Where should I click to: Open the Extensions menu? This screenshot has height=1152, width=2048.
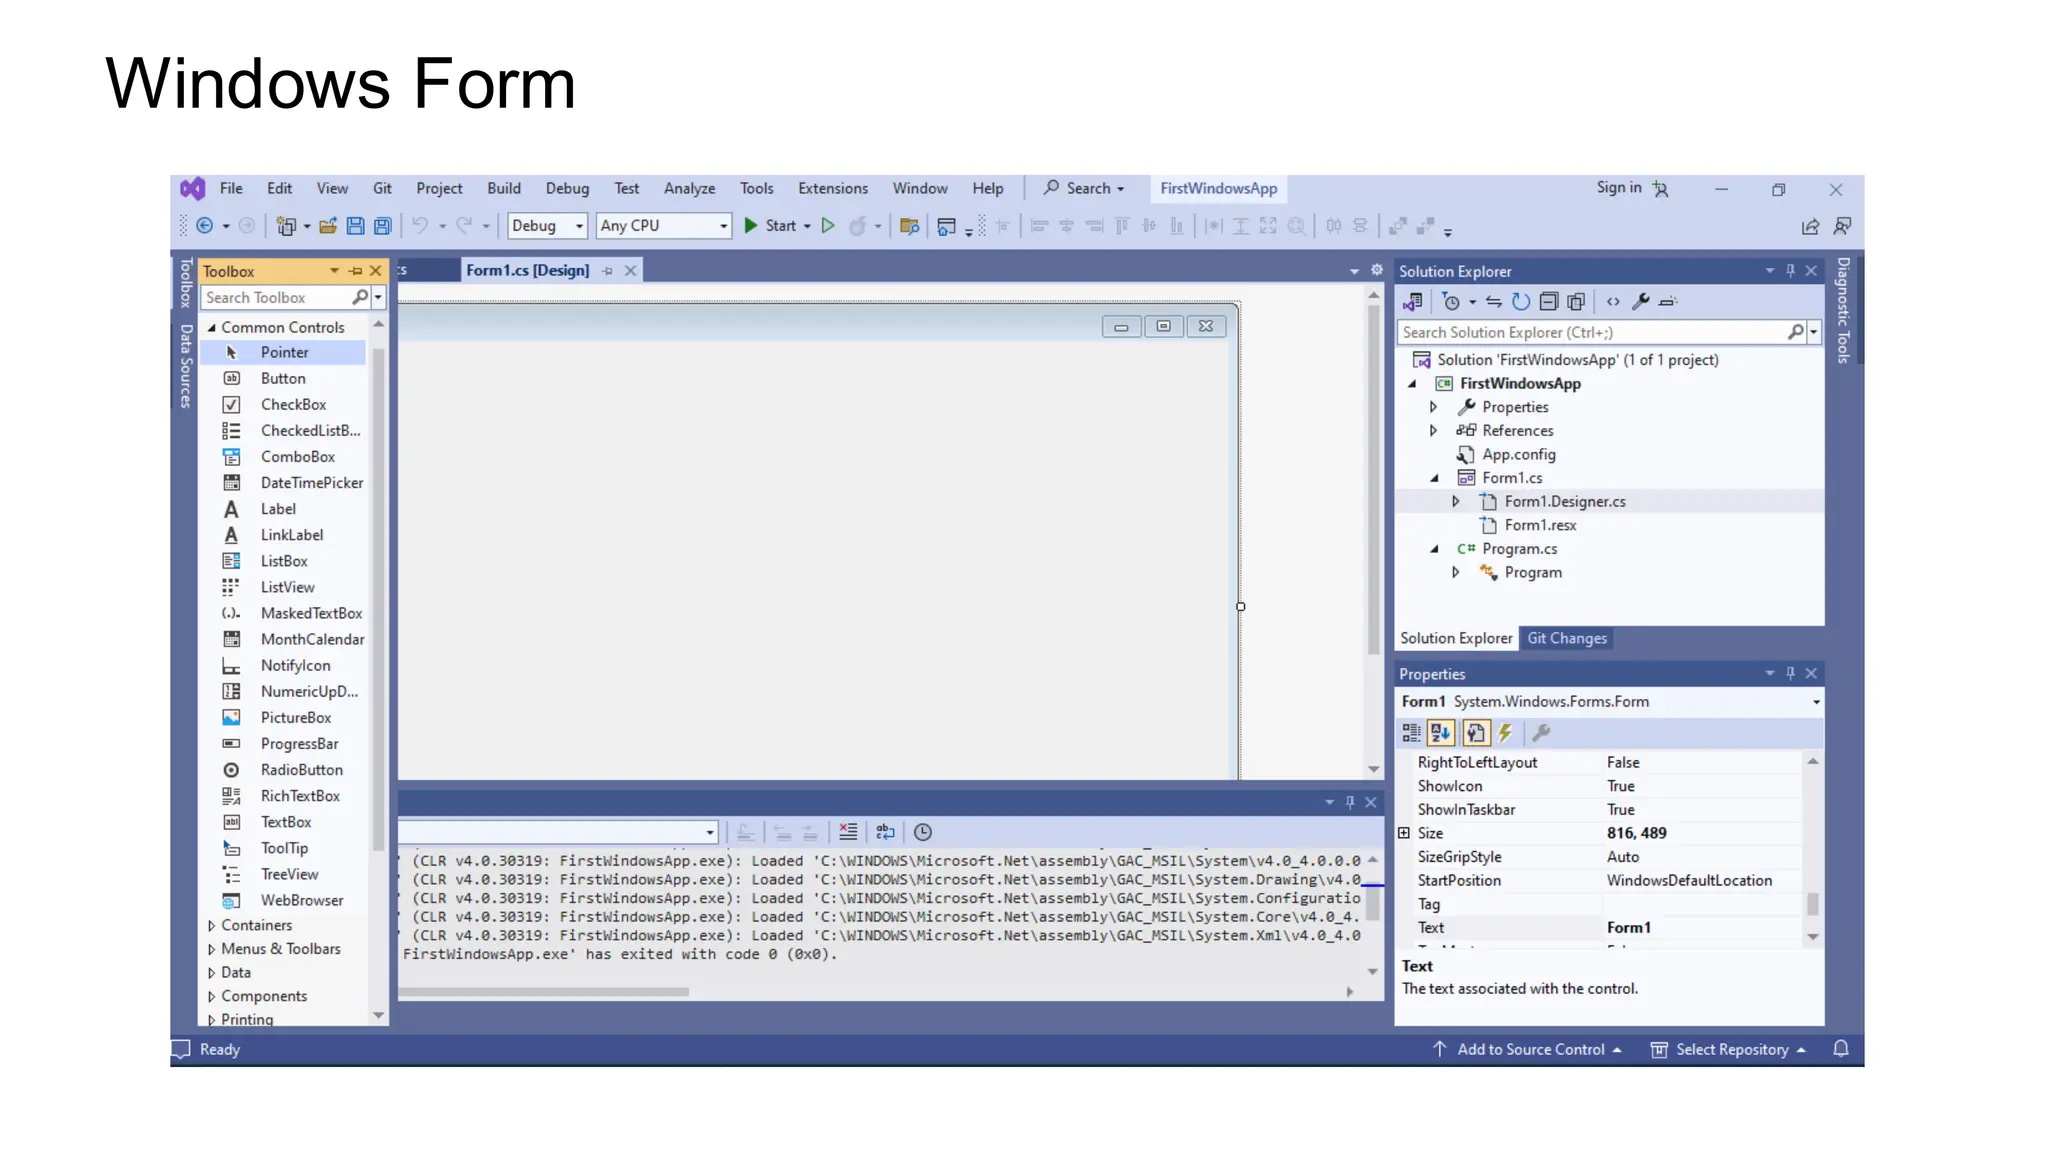pyautogui.click(x=833, y=188)
